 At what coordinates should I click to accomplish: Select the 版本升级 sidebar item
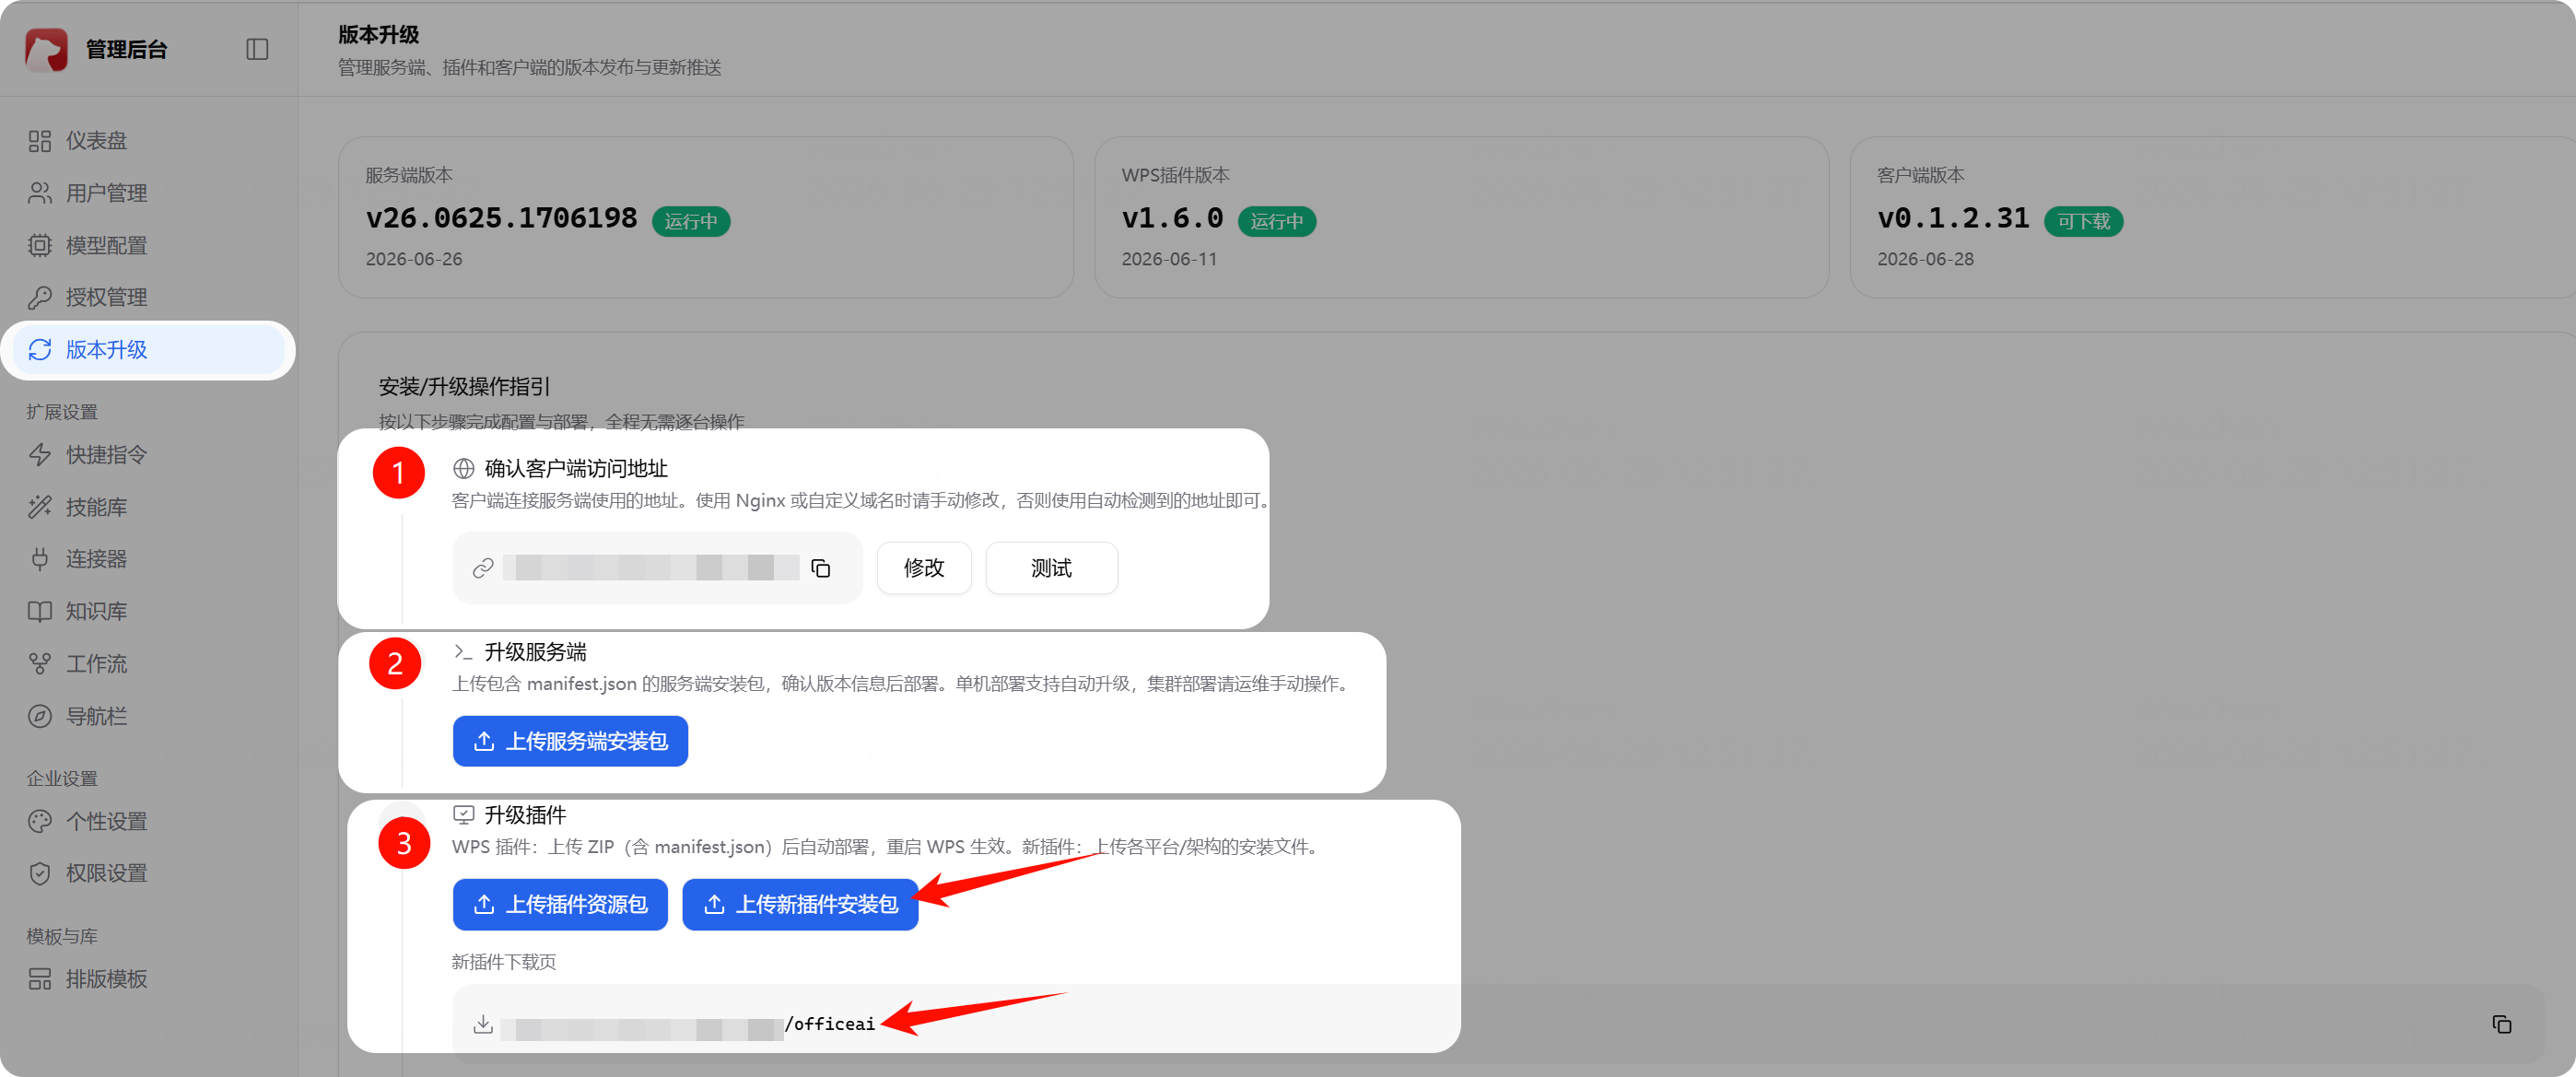click(x=148, y=350)
